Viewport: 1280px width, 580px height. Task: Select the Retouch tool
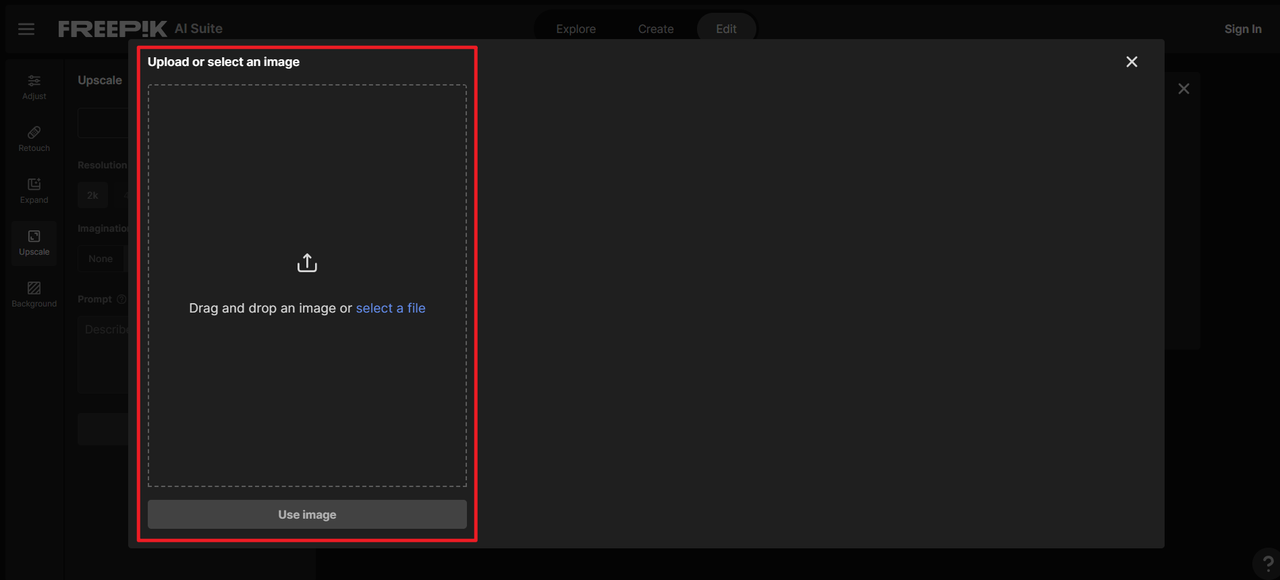[x=34, y=139]
